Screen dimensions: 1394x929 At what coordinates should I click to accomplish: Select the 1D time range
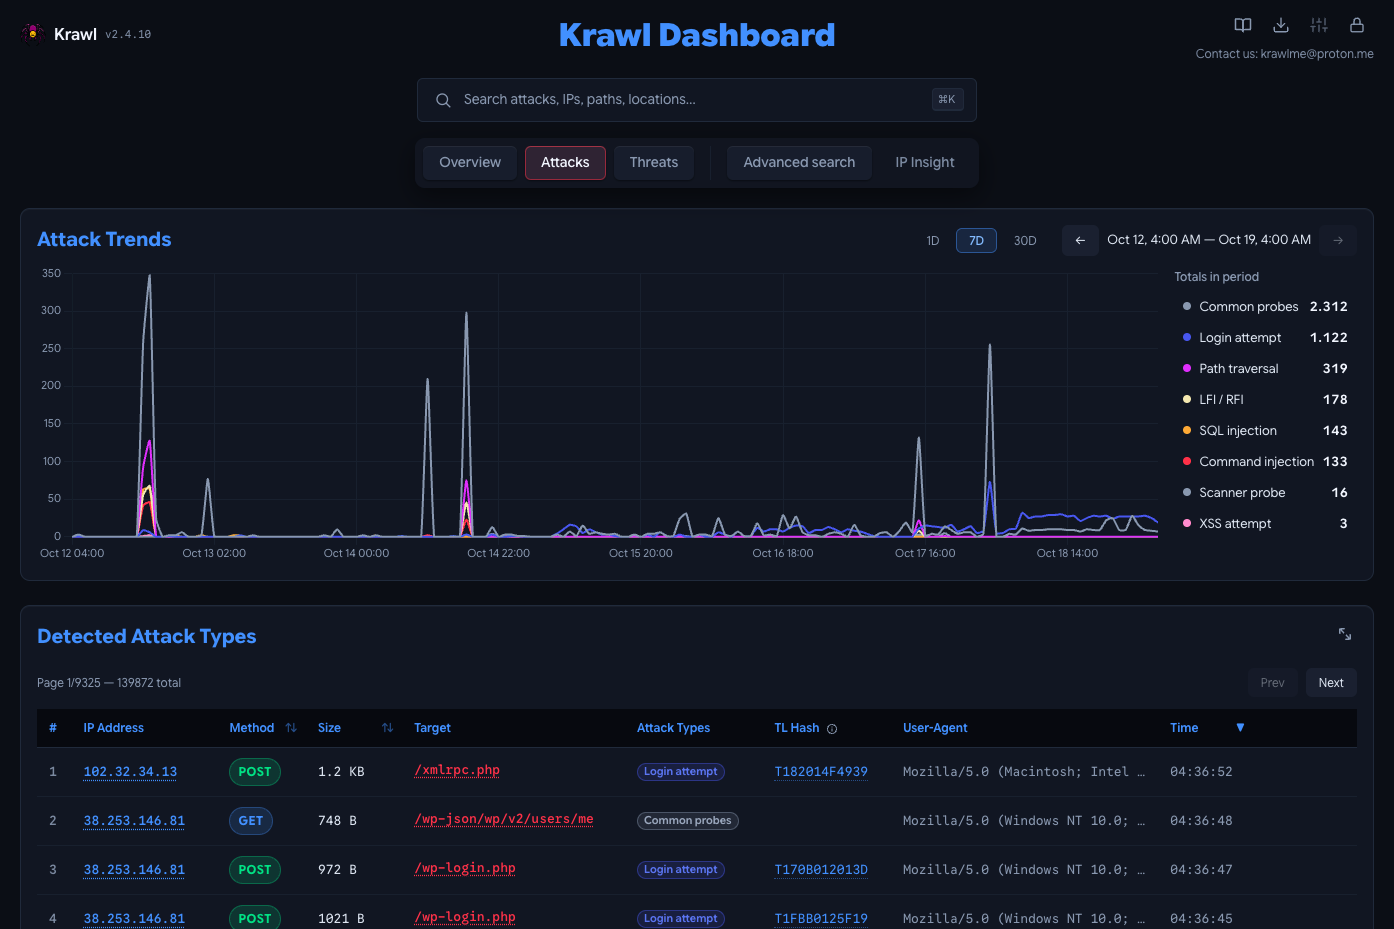[933, 241]
